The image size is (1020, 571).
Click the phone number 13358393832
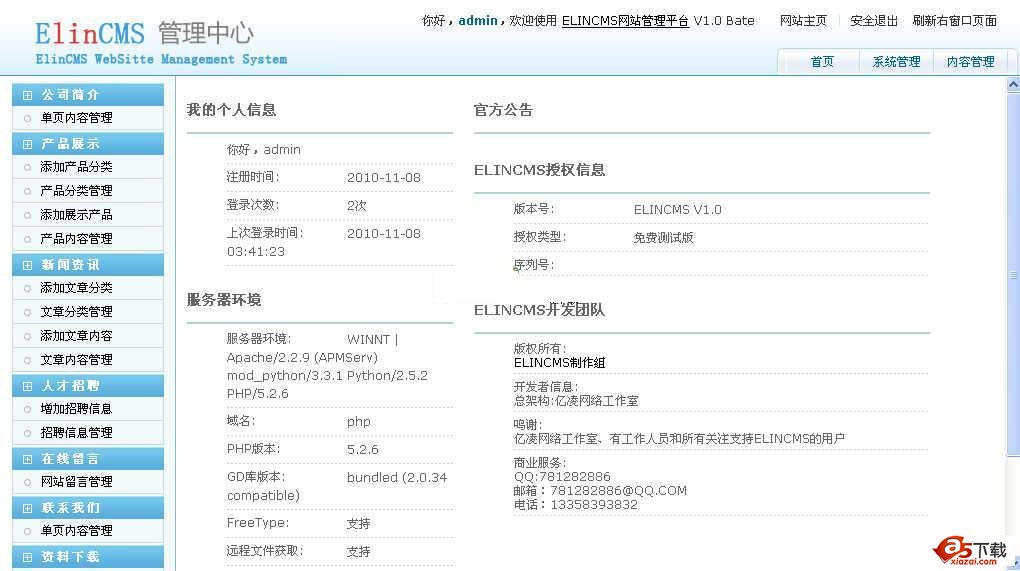pos(594,505)
